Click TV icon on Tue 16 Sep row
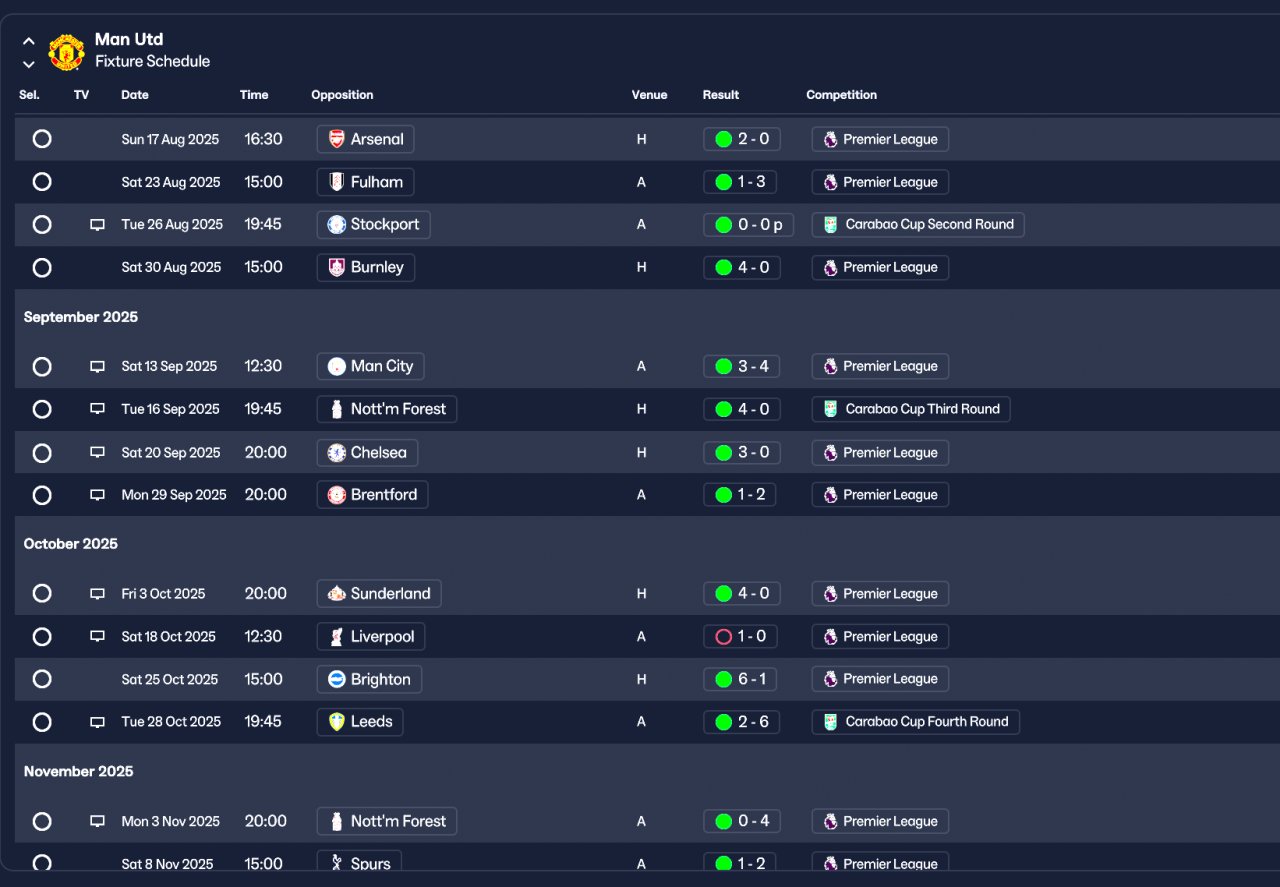This screenshot has width=1280, height=887. point(97,409)
